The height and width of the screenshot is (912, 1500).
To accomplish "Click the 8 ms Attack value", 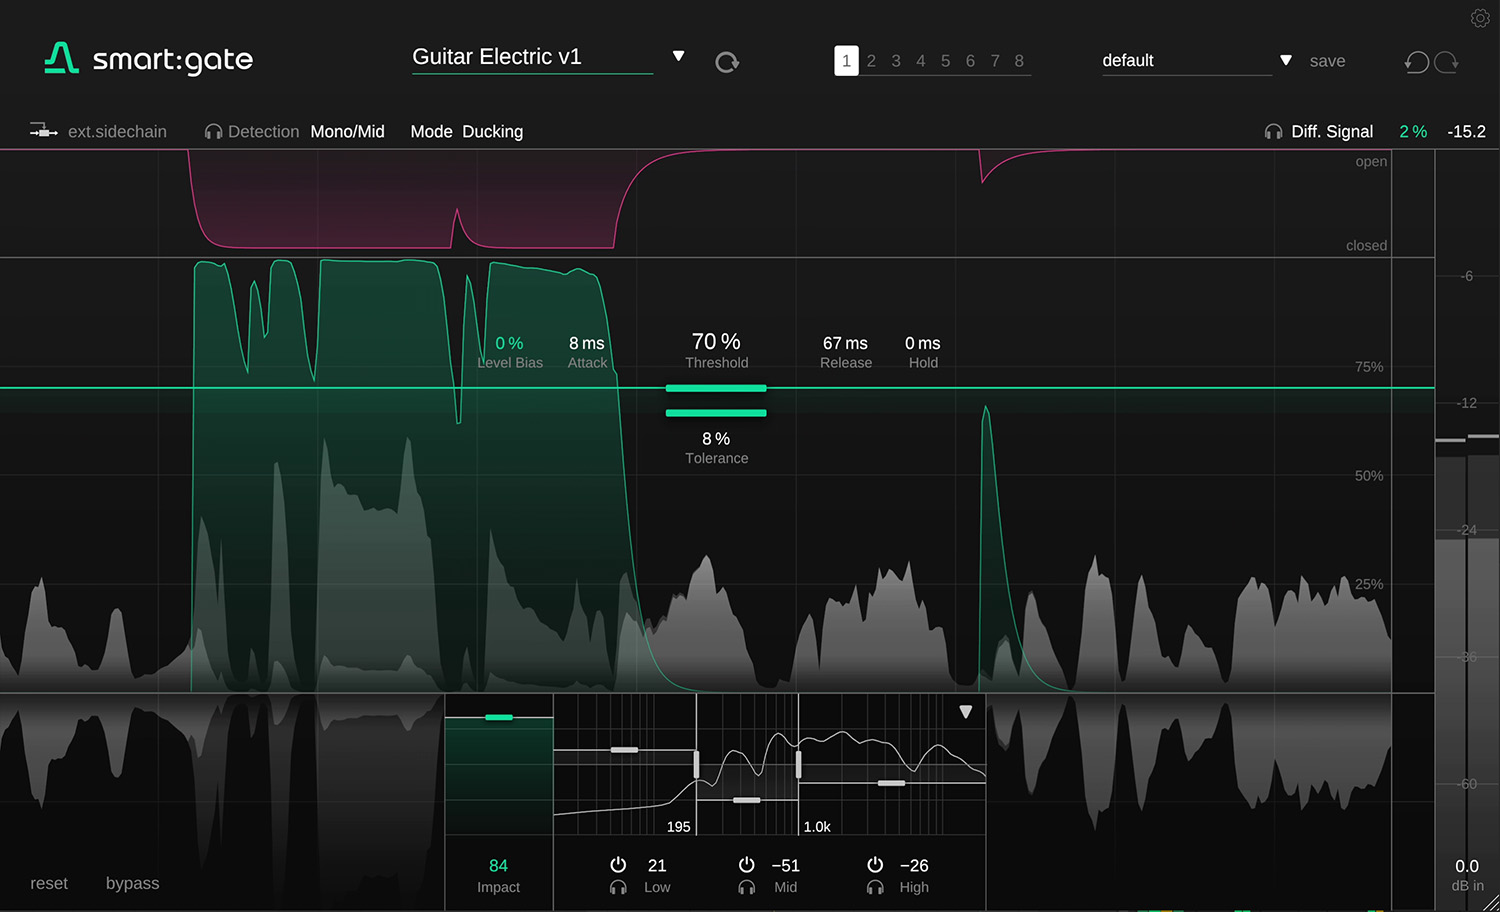I will click(x=587, y=343).
